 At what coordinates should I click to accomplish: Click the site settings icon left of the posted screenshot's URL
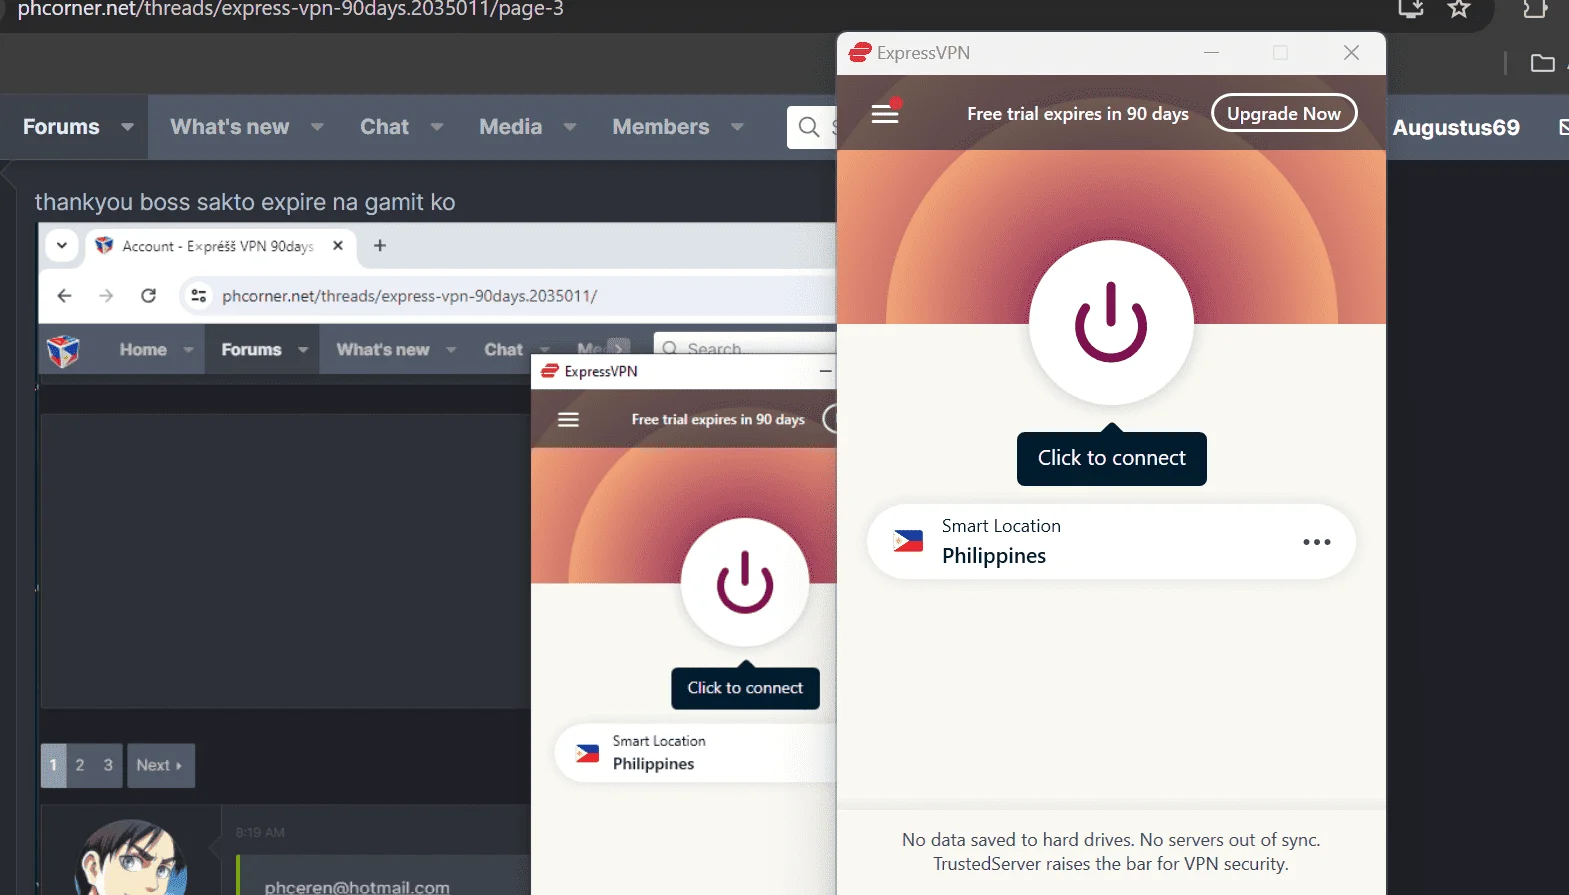point(199,296)
